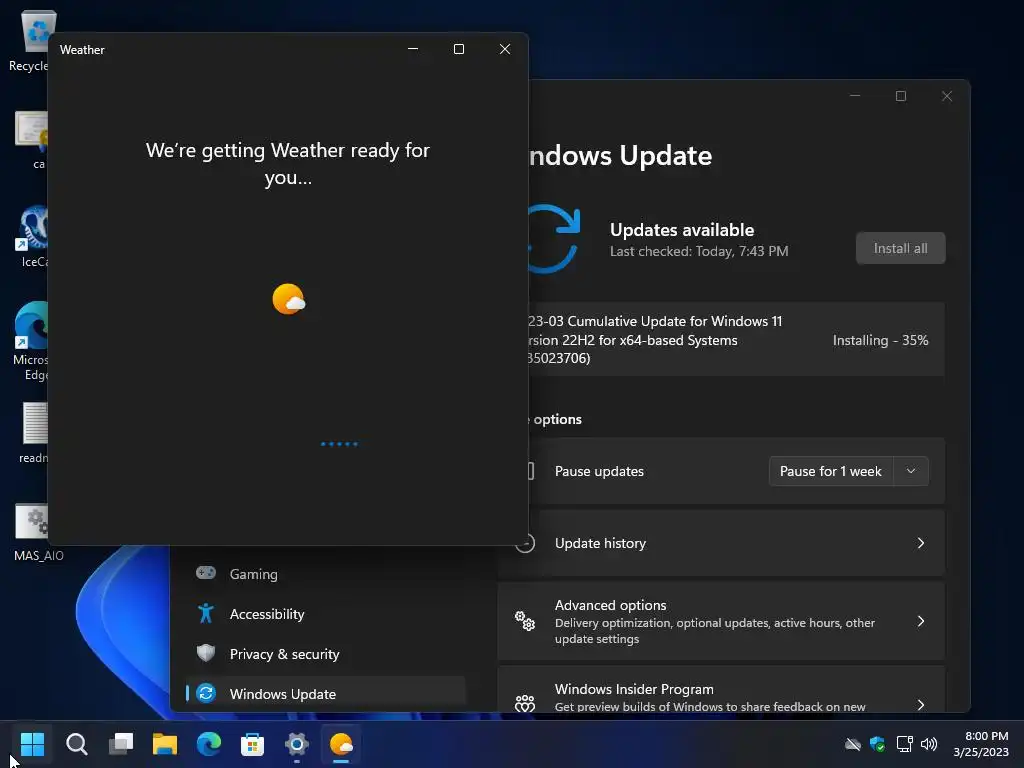This screenshot has width=1024, height=768.
Task: Open the Recycle Bin desktop icon
Action: coord(29,40)
